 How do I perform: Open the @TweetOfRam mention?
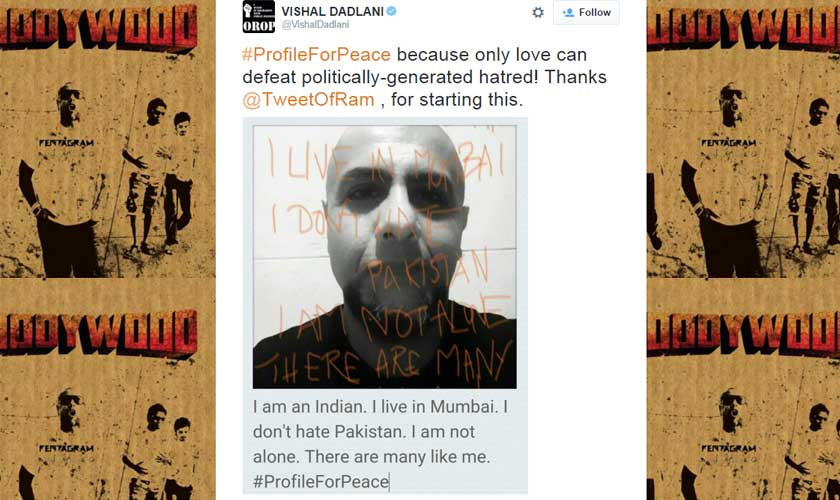[x=309, y=100]
